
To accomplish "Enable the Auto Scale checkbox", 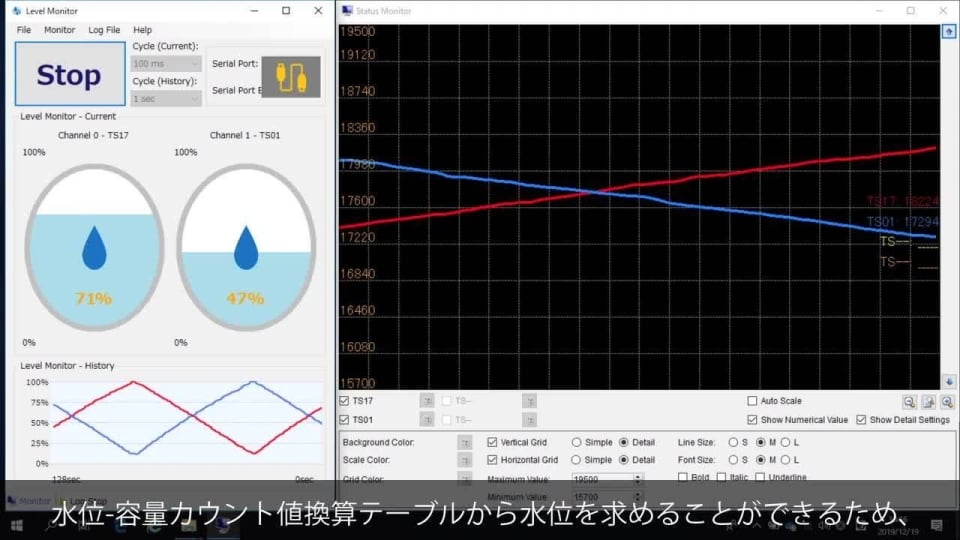I will tap(752, 401).
